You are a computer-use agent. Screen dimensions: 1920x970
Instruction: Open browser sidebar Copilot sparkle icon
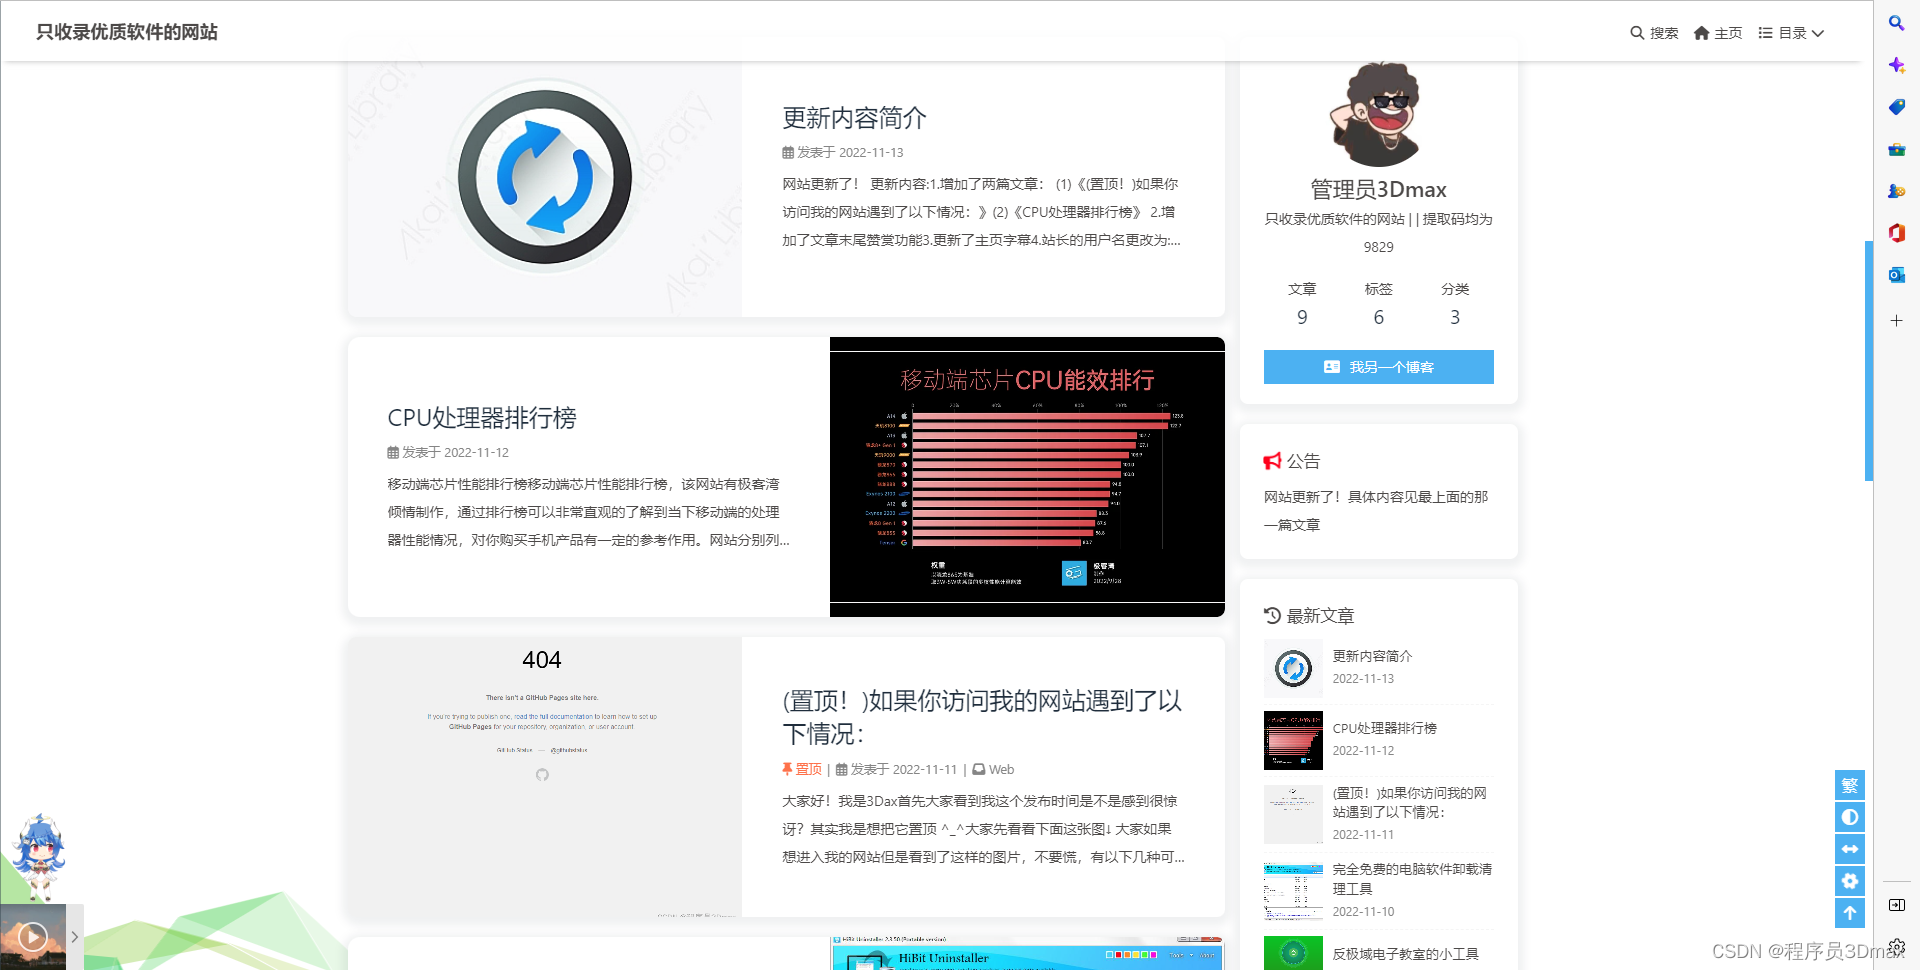point(1896,65)
